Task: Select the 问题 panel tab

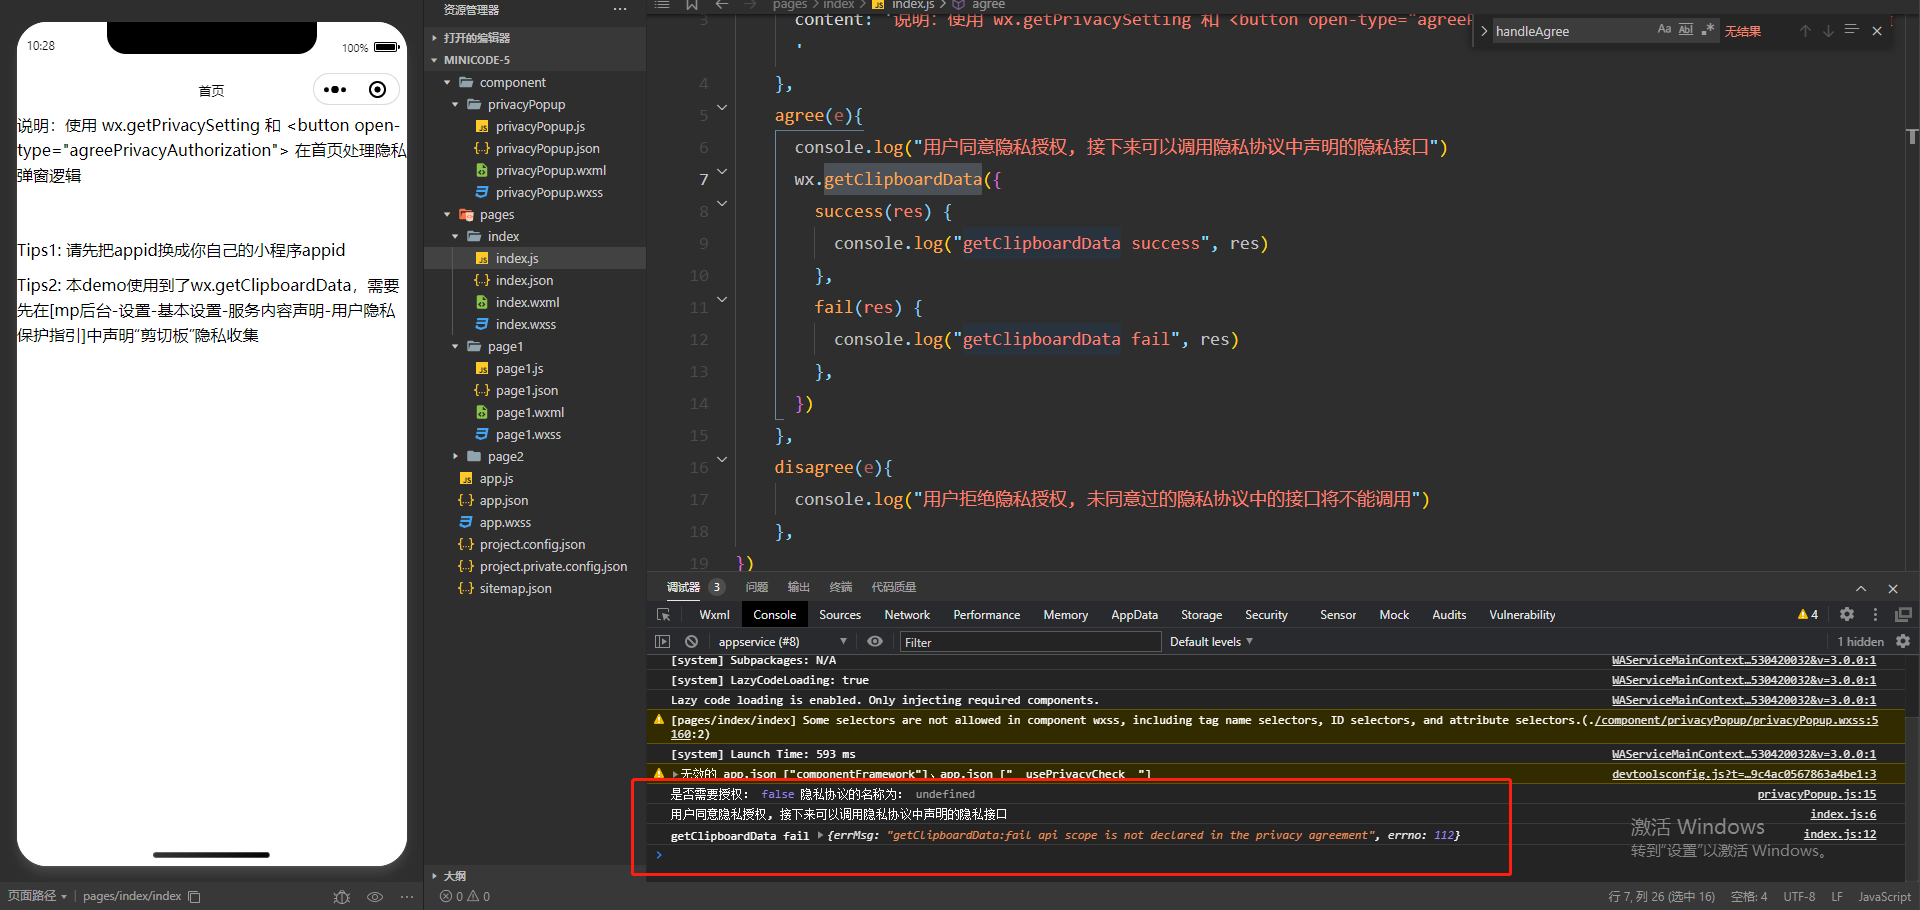Action: (757, 587)
